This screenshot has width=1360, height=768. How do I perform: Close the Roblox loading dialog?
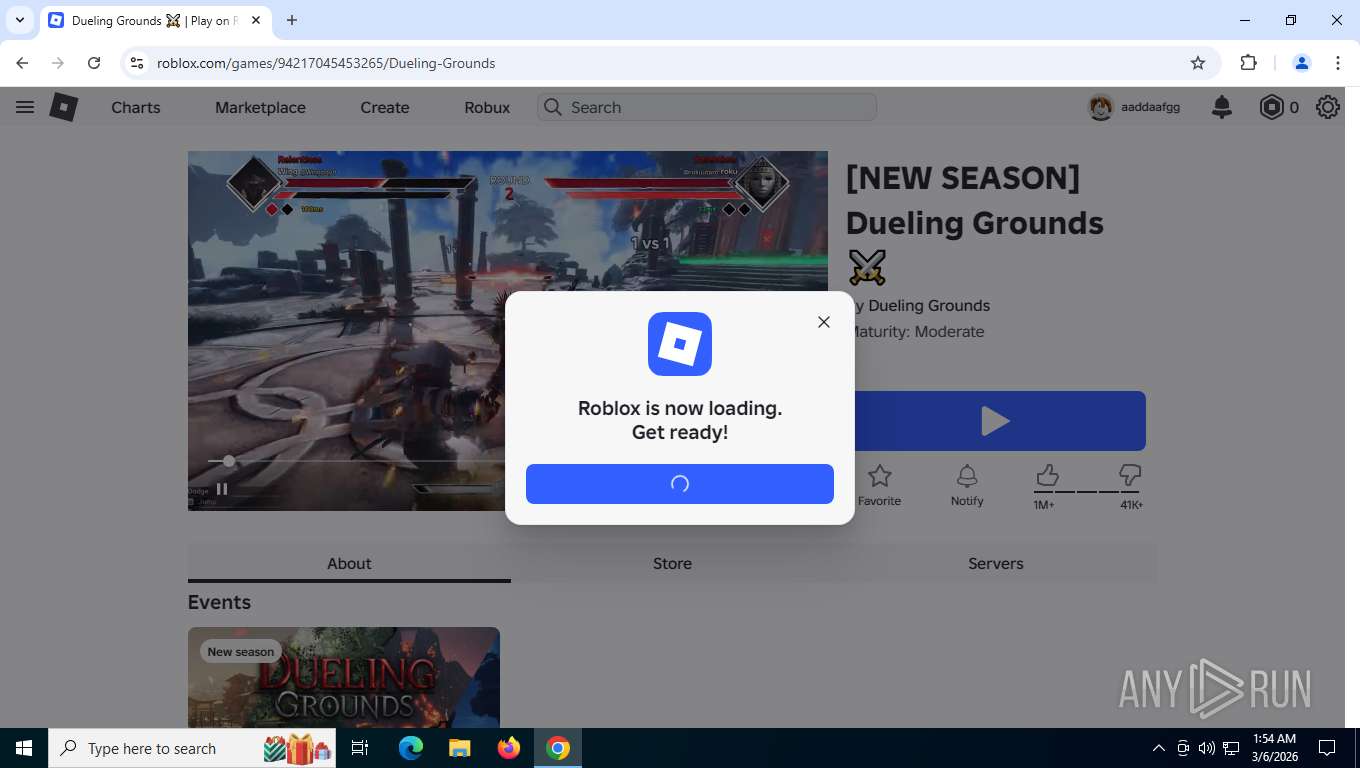click(x=824, y=322)
